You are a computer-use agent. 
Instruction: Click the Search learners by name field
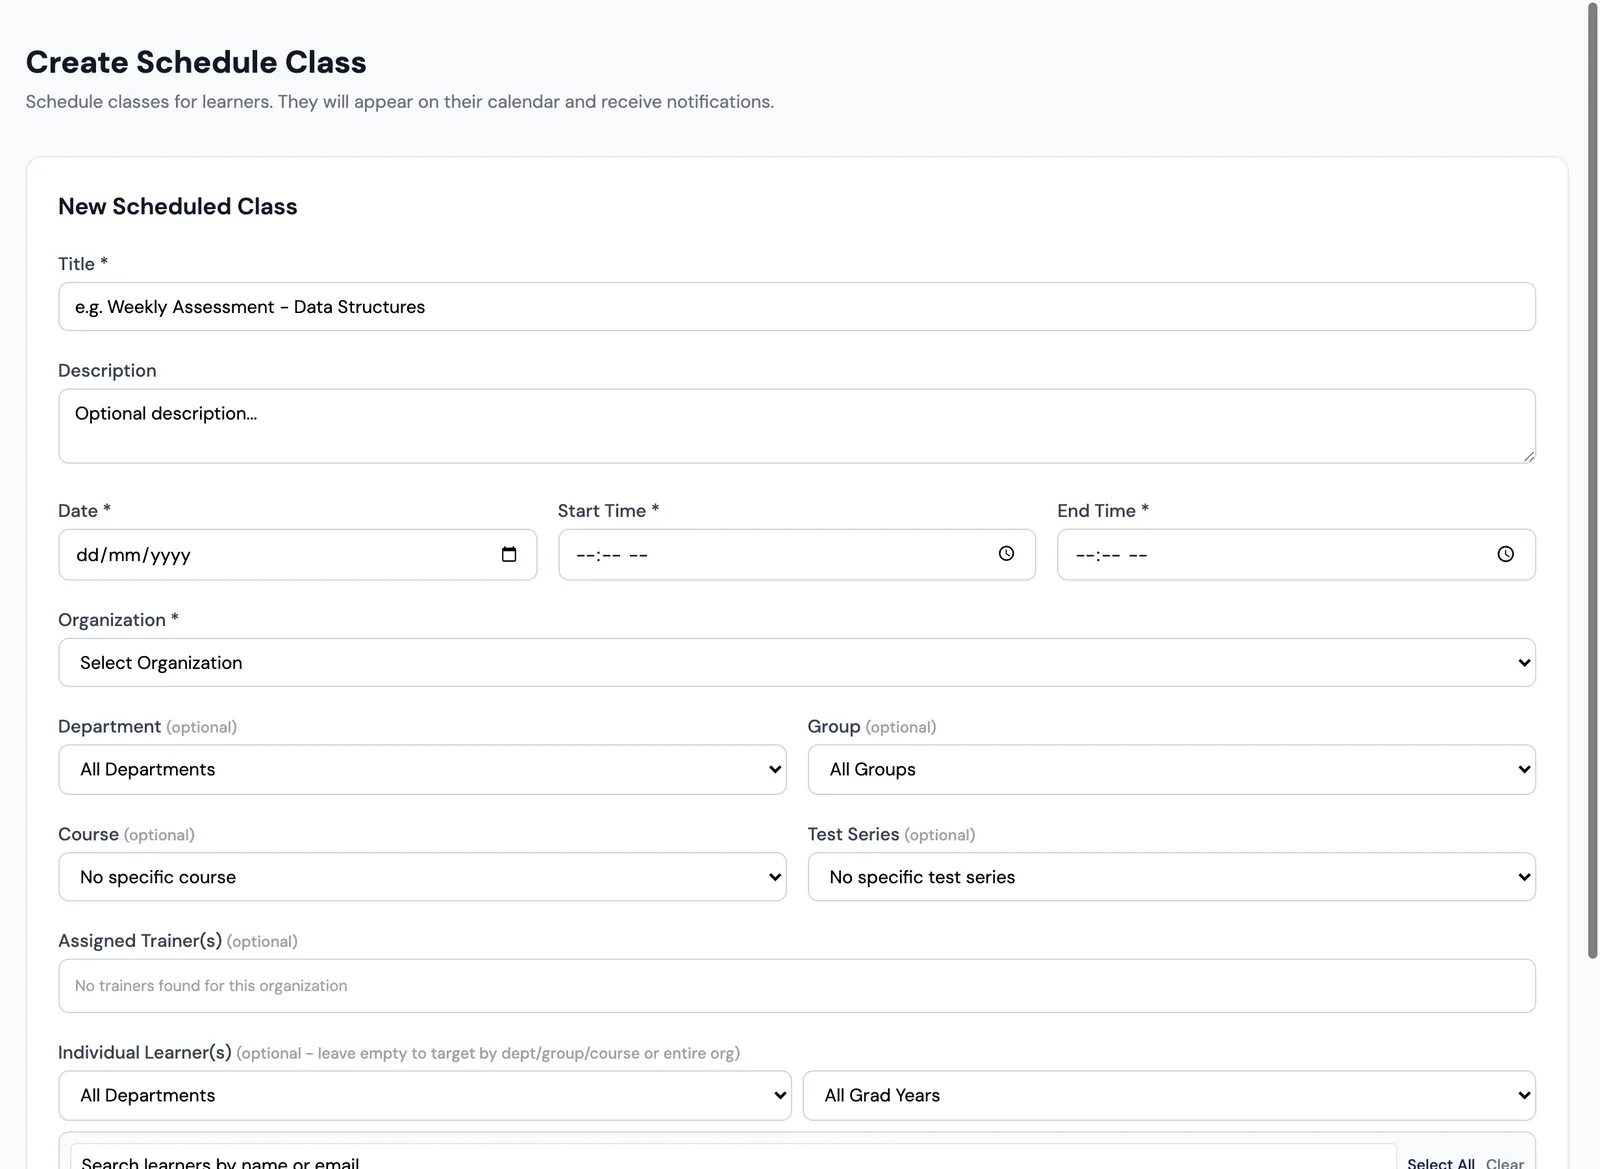pos(733,1158)
